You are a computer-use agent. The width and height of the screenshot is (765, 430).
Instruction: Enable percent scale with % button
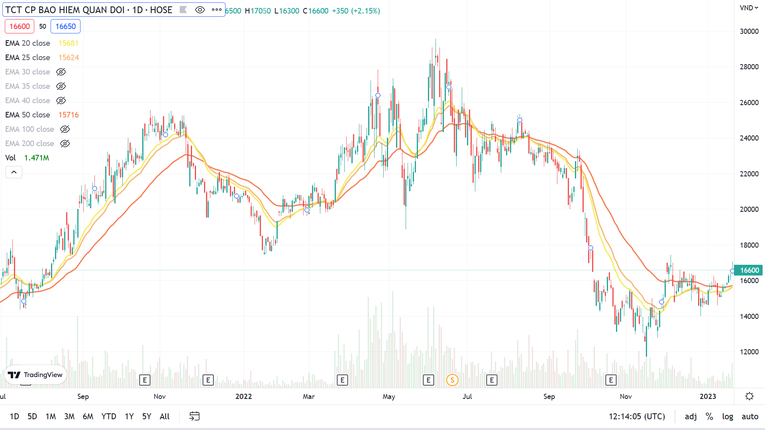[x=709, y=416]
